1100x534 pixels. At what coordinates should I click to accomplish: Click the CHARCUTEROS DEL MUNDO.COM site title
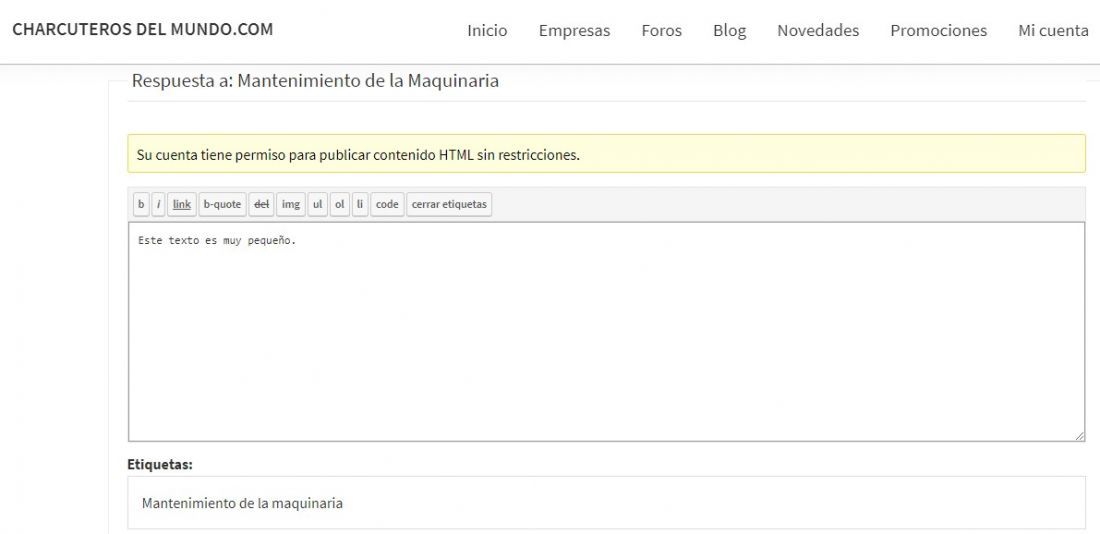coord(143,29)
